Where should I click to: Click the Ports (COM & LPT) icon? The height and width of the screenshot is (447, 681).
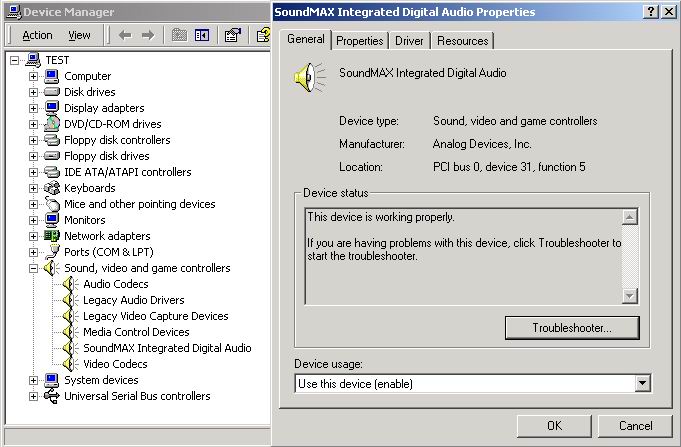[x=53, y=252]
